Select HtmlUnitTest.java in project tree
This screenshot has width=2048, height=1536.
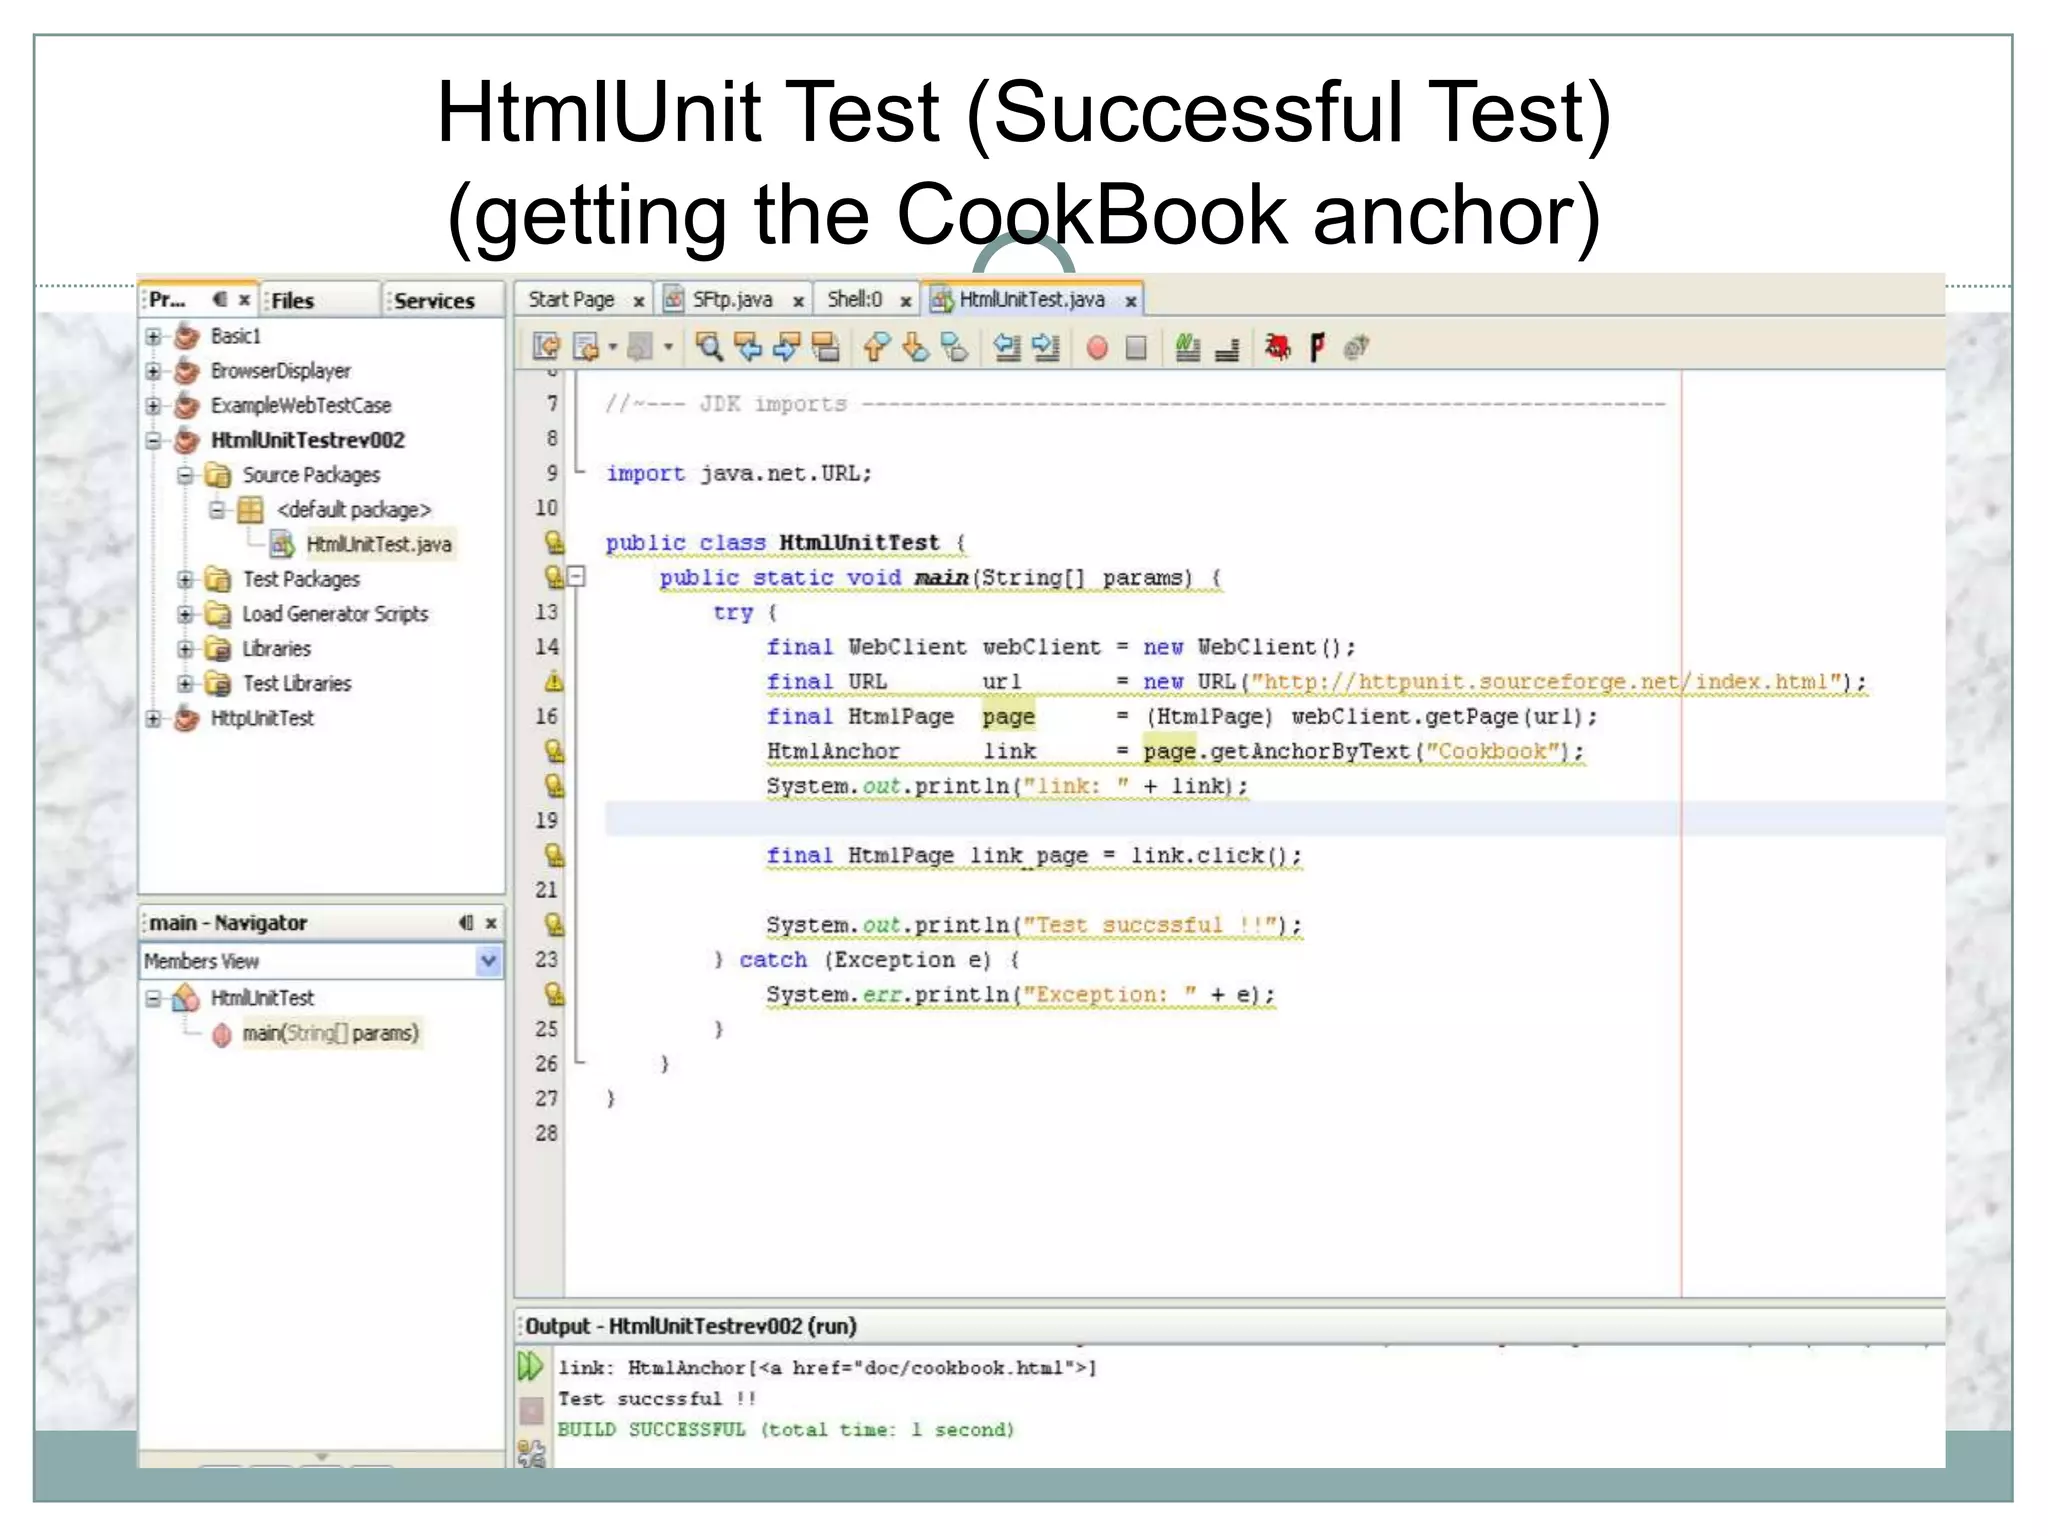click(x=378, y=544)
